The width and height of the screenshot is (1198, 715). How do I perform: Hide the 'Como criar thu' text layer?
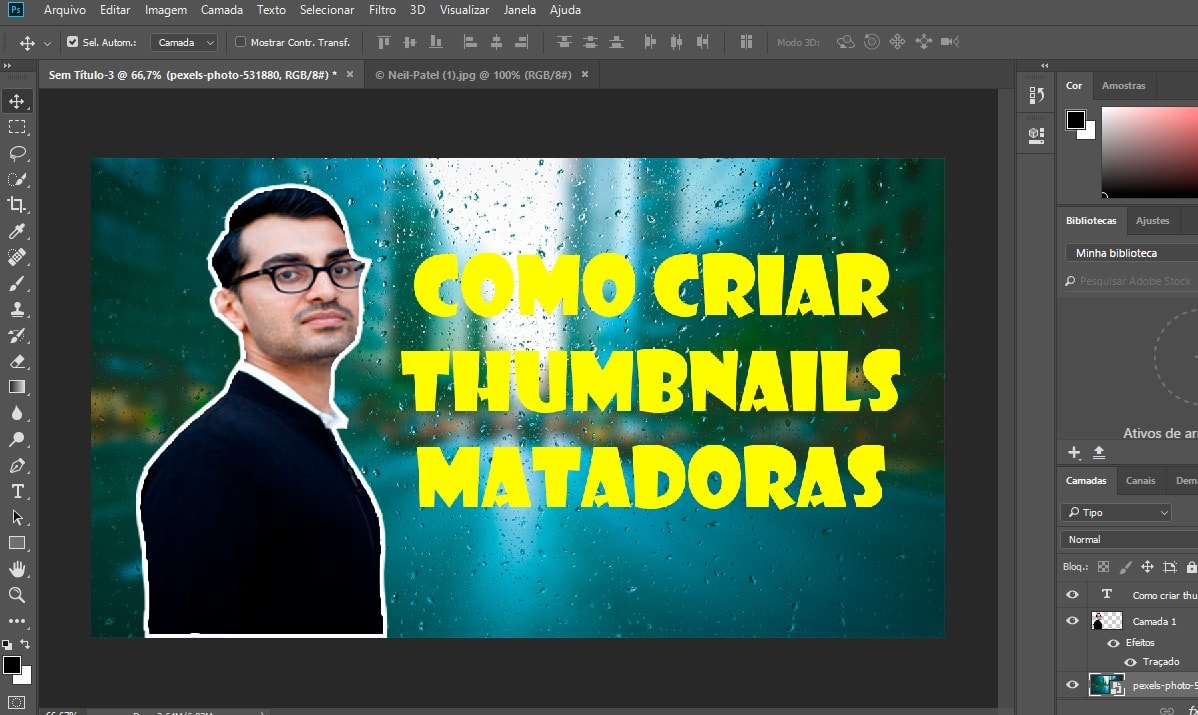pyautogui.click(x=1073, y=594)
